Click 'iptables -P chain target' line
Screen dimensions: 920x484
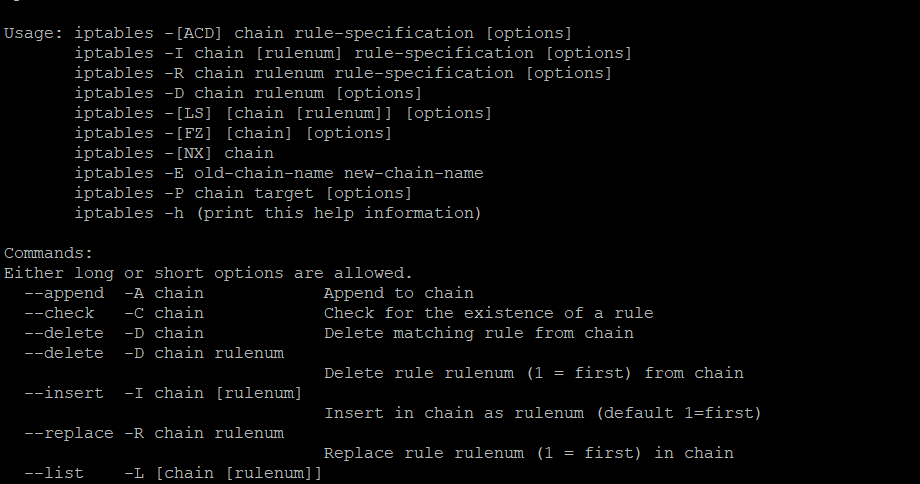tap(243, 194)
